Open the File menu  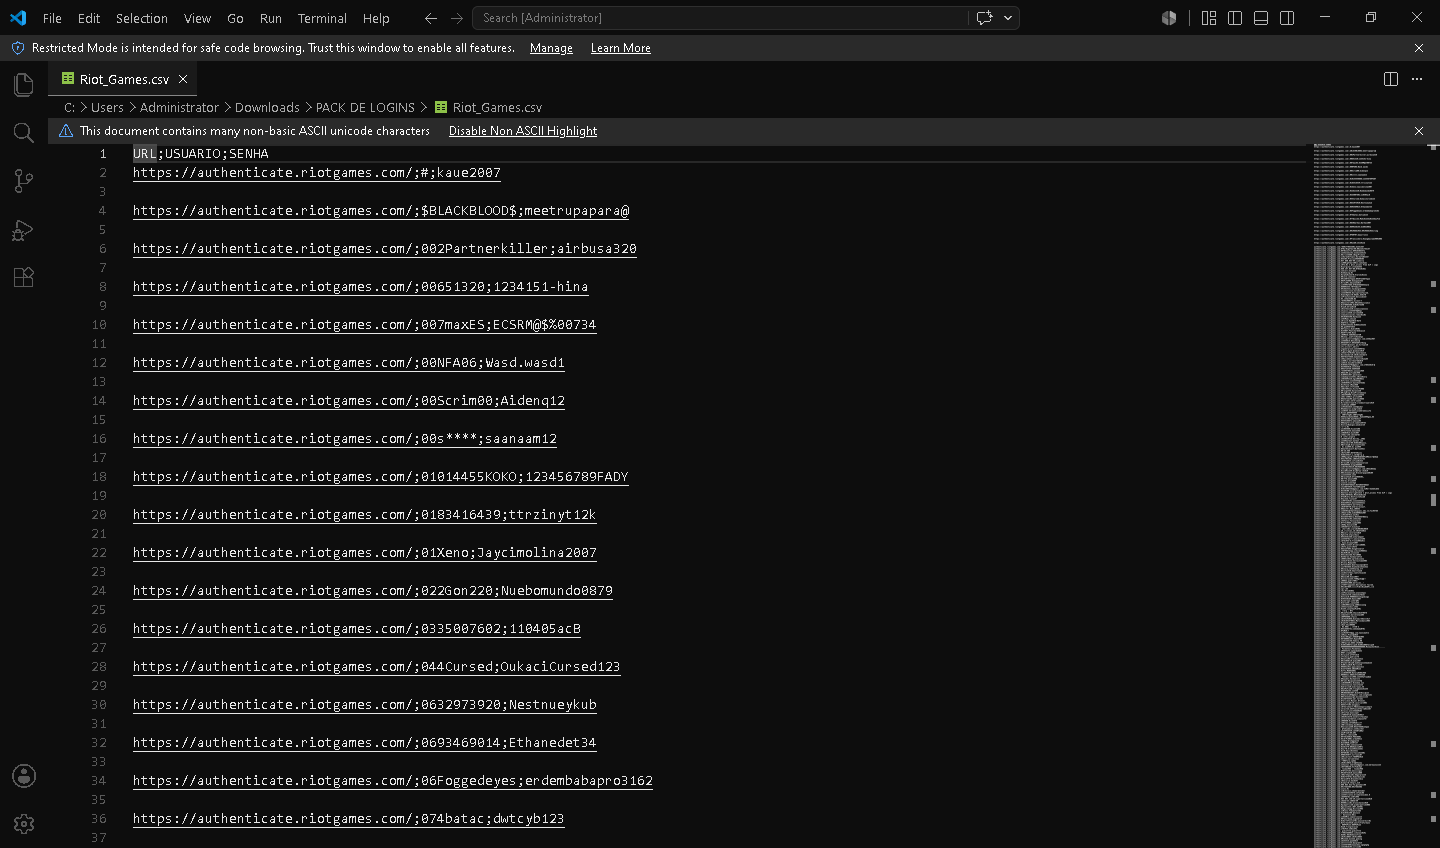(x=52, y=18)
